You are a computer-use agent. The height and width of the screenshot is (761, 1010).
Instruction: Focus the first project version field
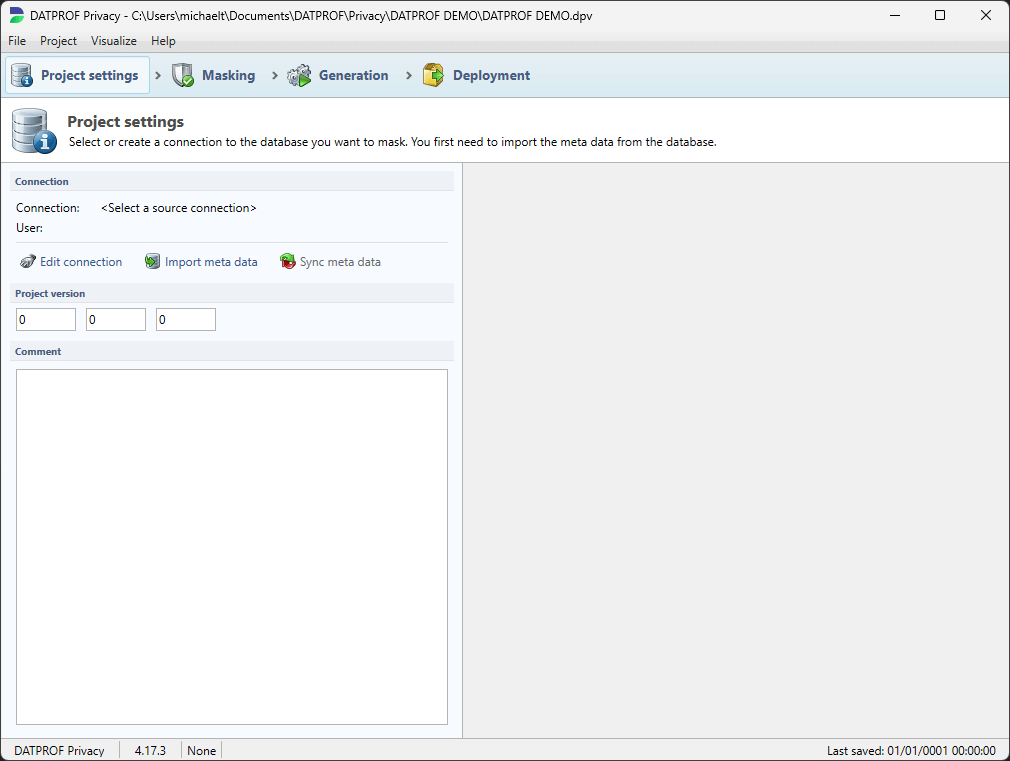click(46, 320)
